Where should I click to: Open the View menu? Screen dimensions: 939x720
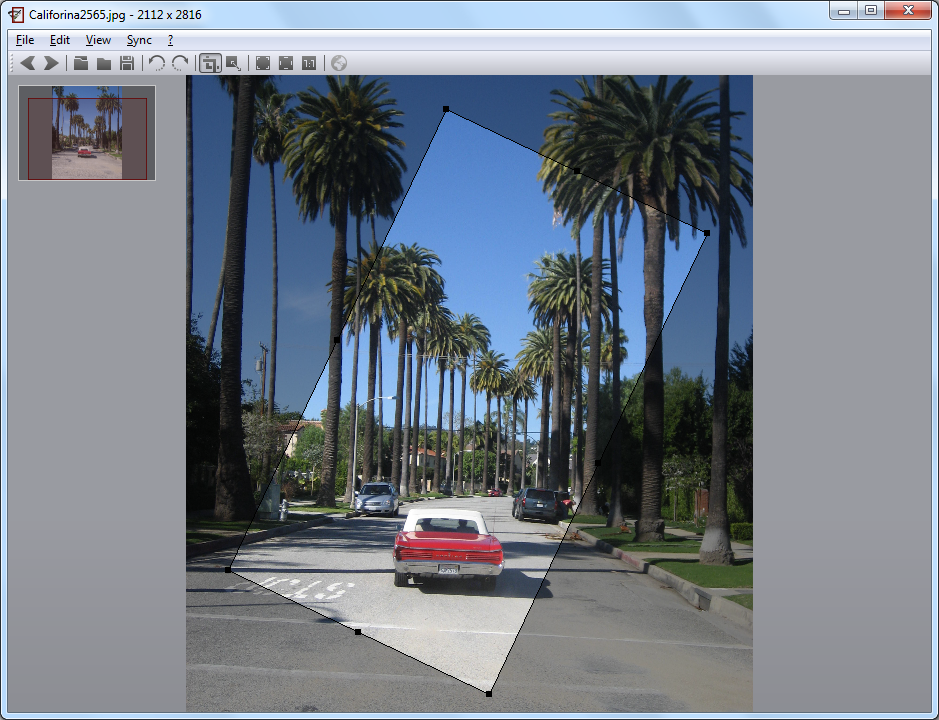pyautogui.click(x=98, y=40)
